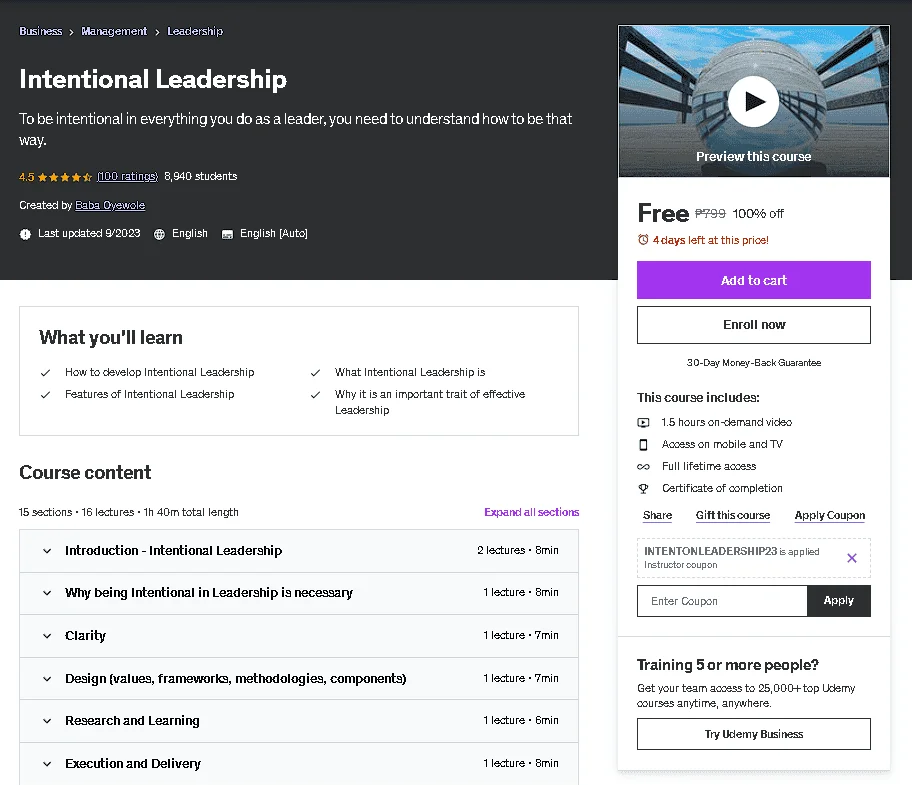912x785 pixels.
Task: Click the certificate trophy icon
Action: 643,489
